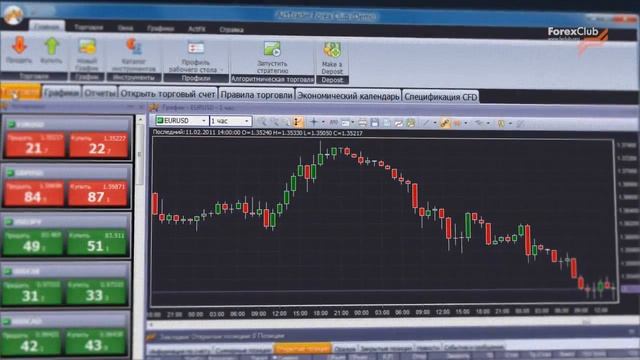Select the crosshair cursor tool

click(314, 122)
